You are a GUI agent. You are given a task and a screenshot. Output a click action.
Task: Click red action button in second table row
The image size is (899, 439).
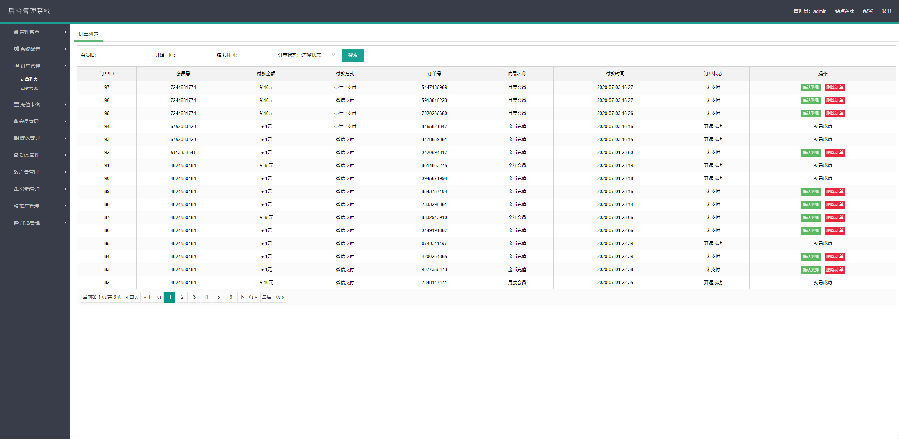click(x=835, y=100)
